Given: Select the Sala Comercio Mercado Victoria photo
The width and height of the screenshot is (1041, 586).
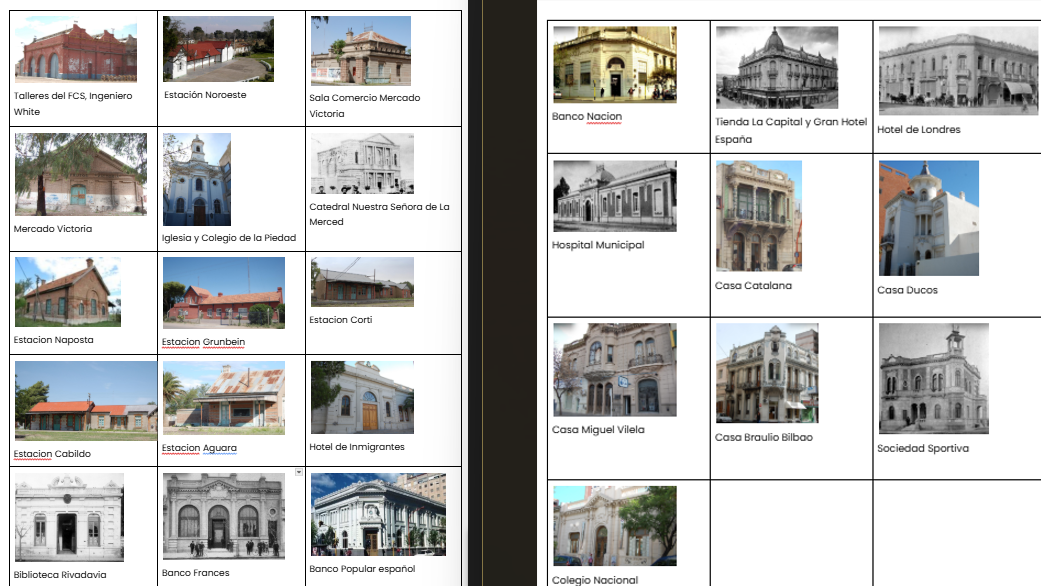Looking at the screenshot, I should point(360,51).
